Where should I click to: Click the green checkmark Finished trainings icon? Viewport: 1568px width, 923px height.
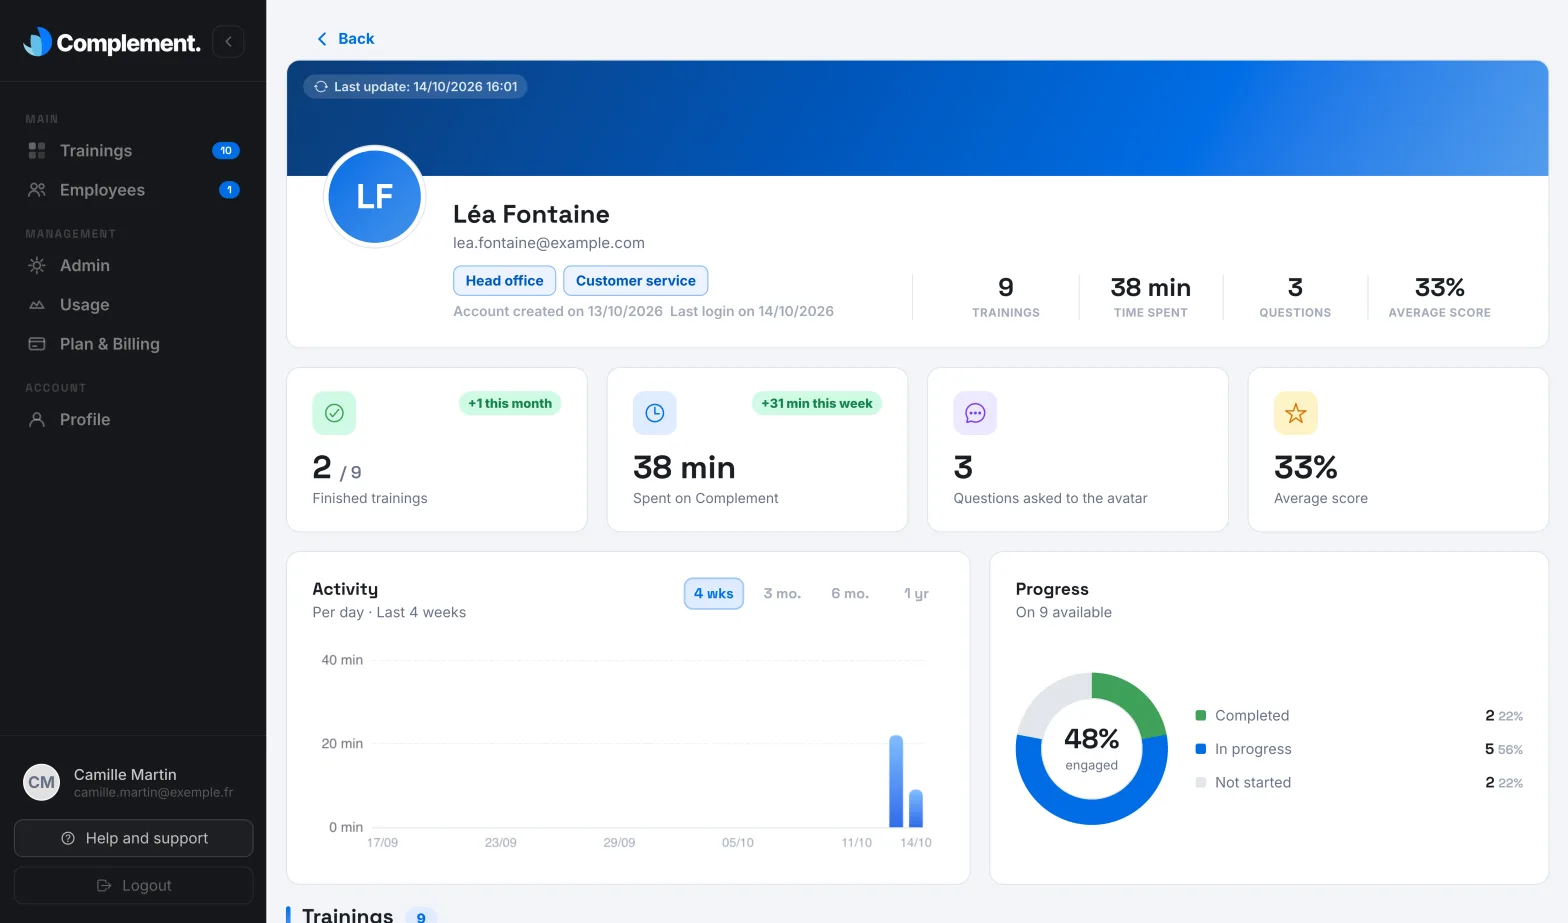click(x=334, y=413)
